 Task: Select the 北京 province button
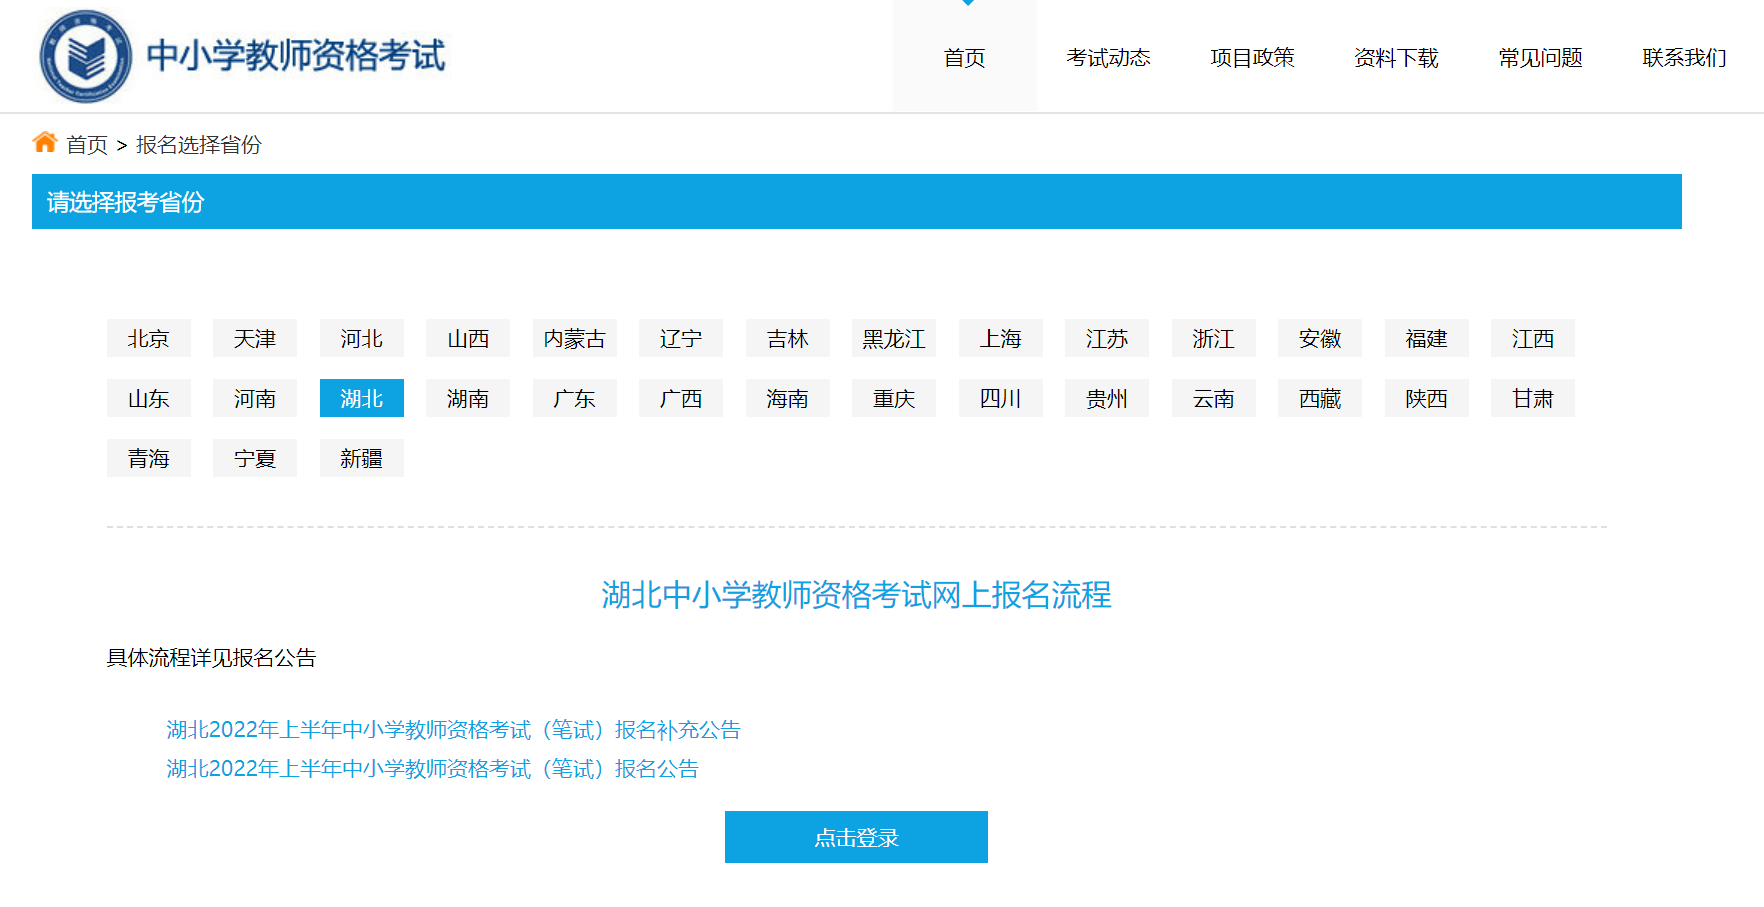(x=148, y=339)
